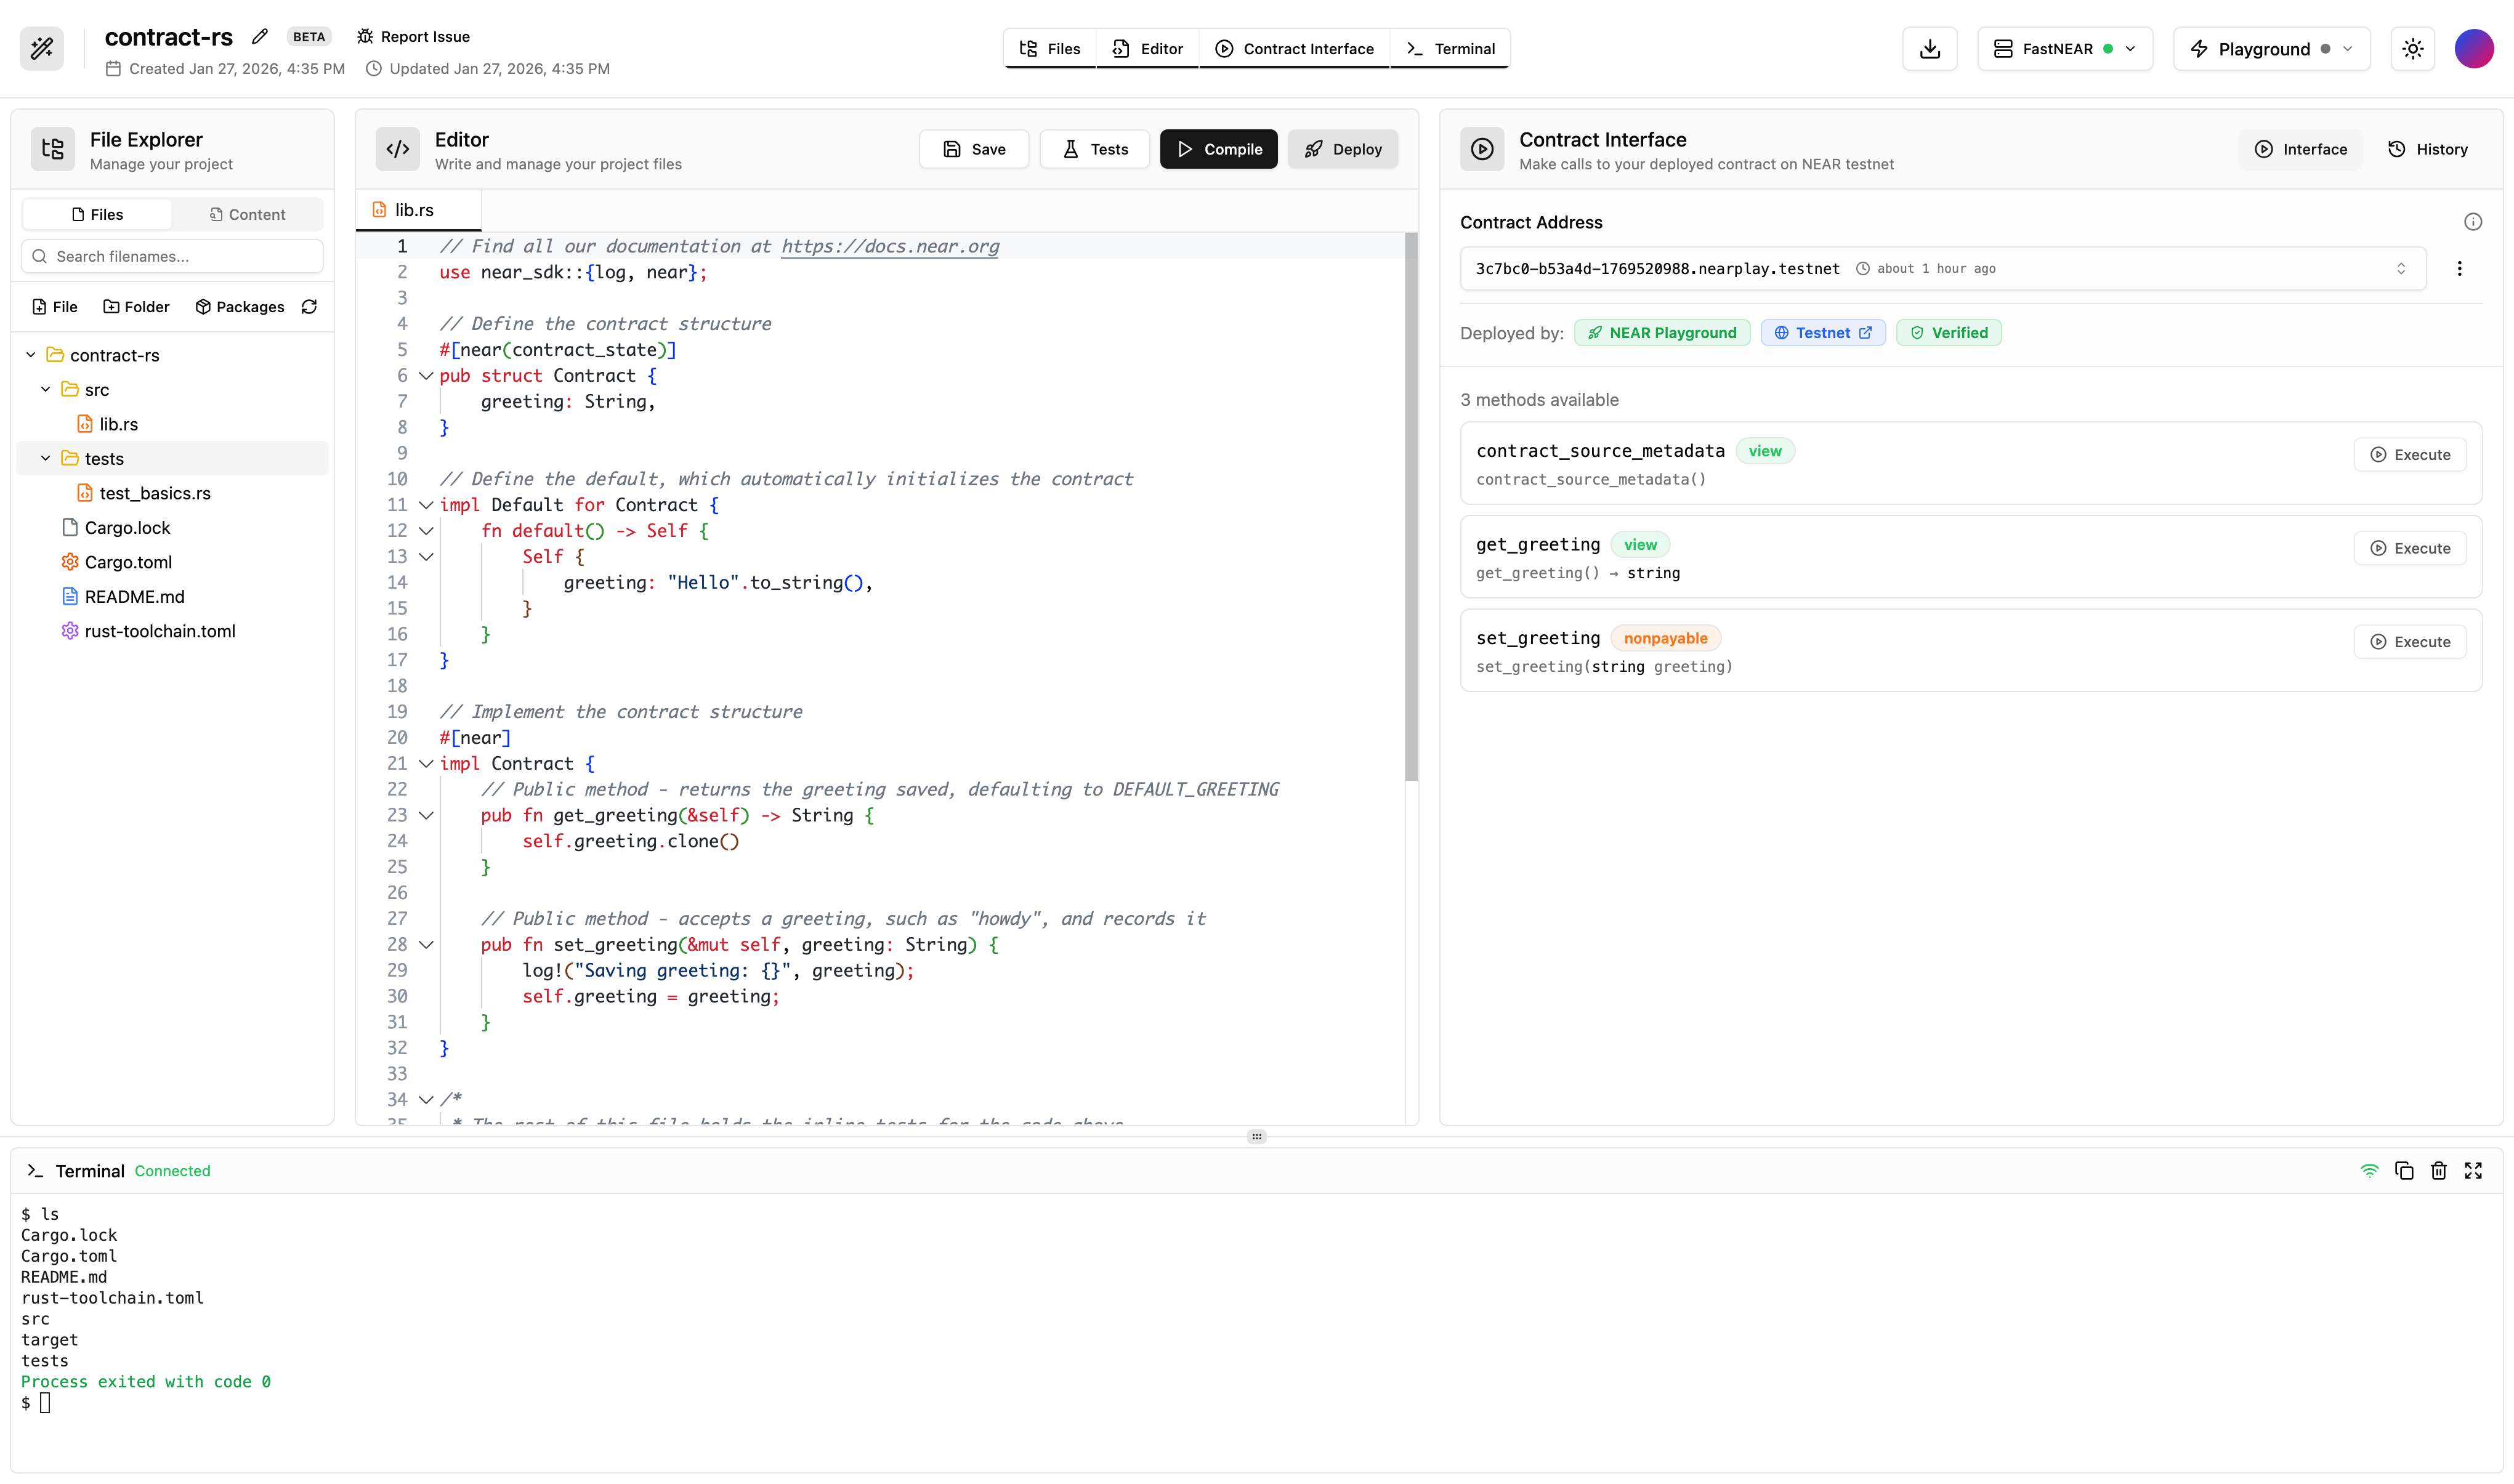Open the Playground account dropdown

[x=2271, y=49]
